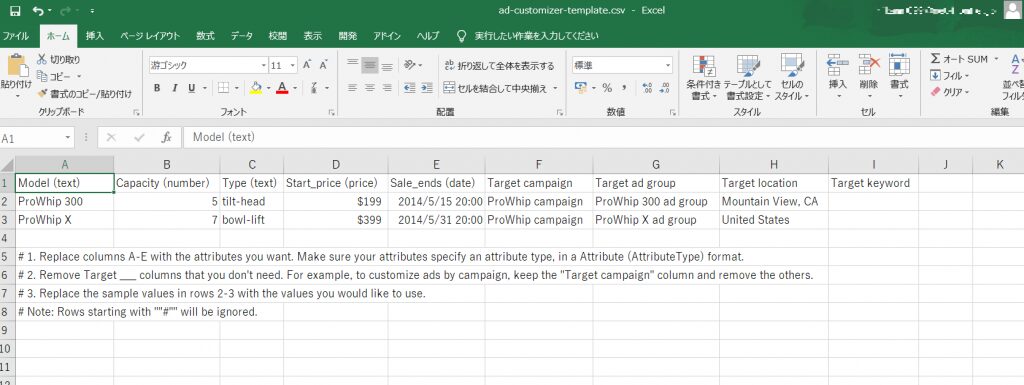The width and height of the screenshot is (1024, 385).
Task: Align cell text right
Action: (387, 88)
